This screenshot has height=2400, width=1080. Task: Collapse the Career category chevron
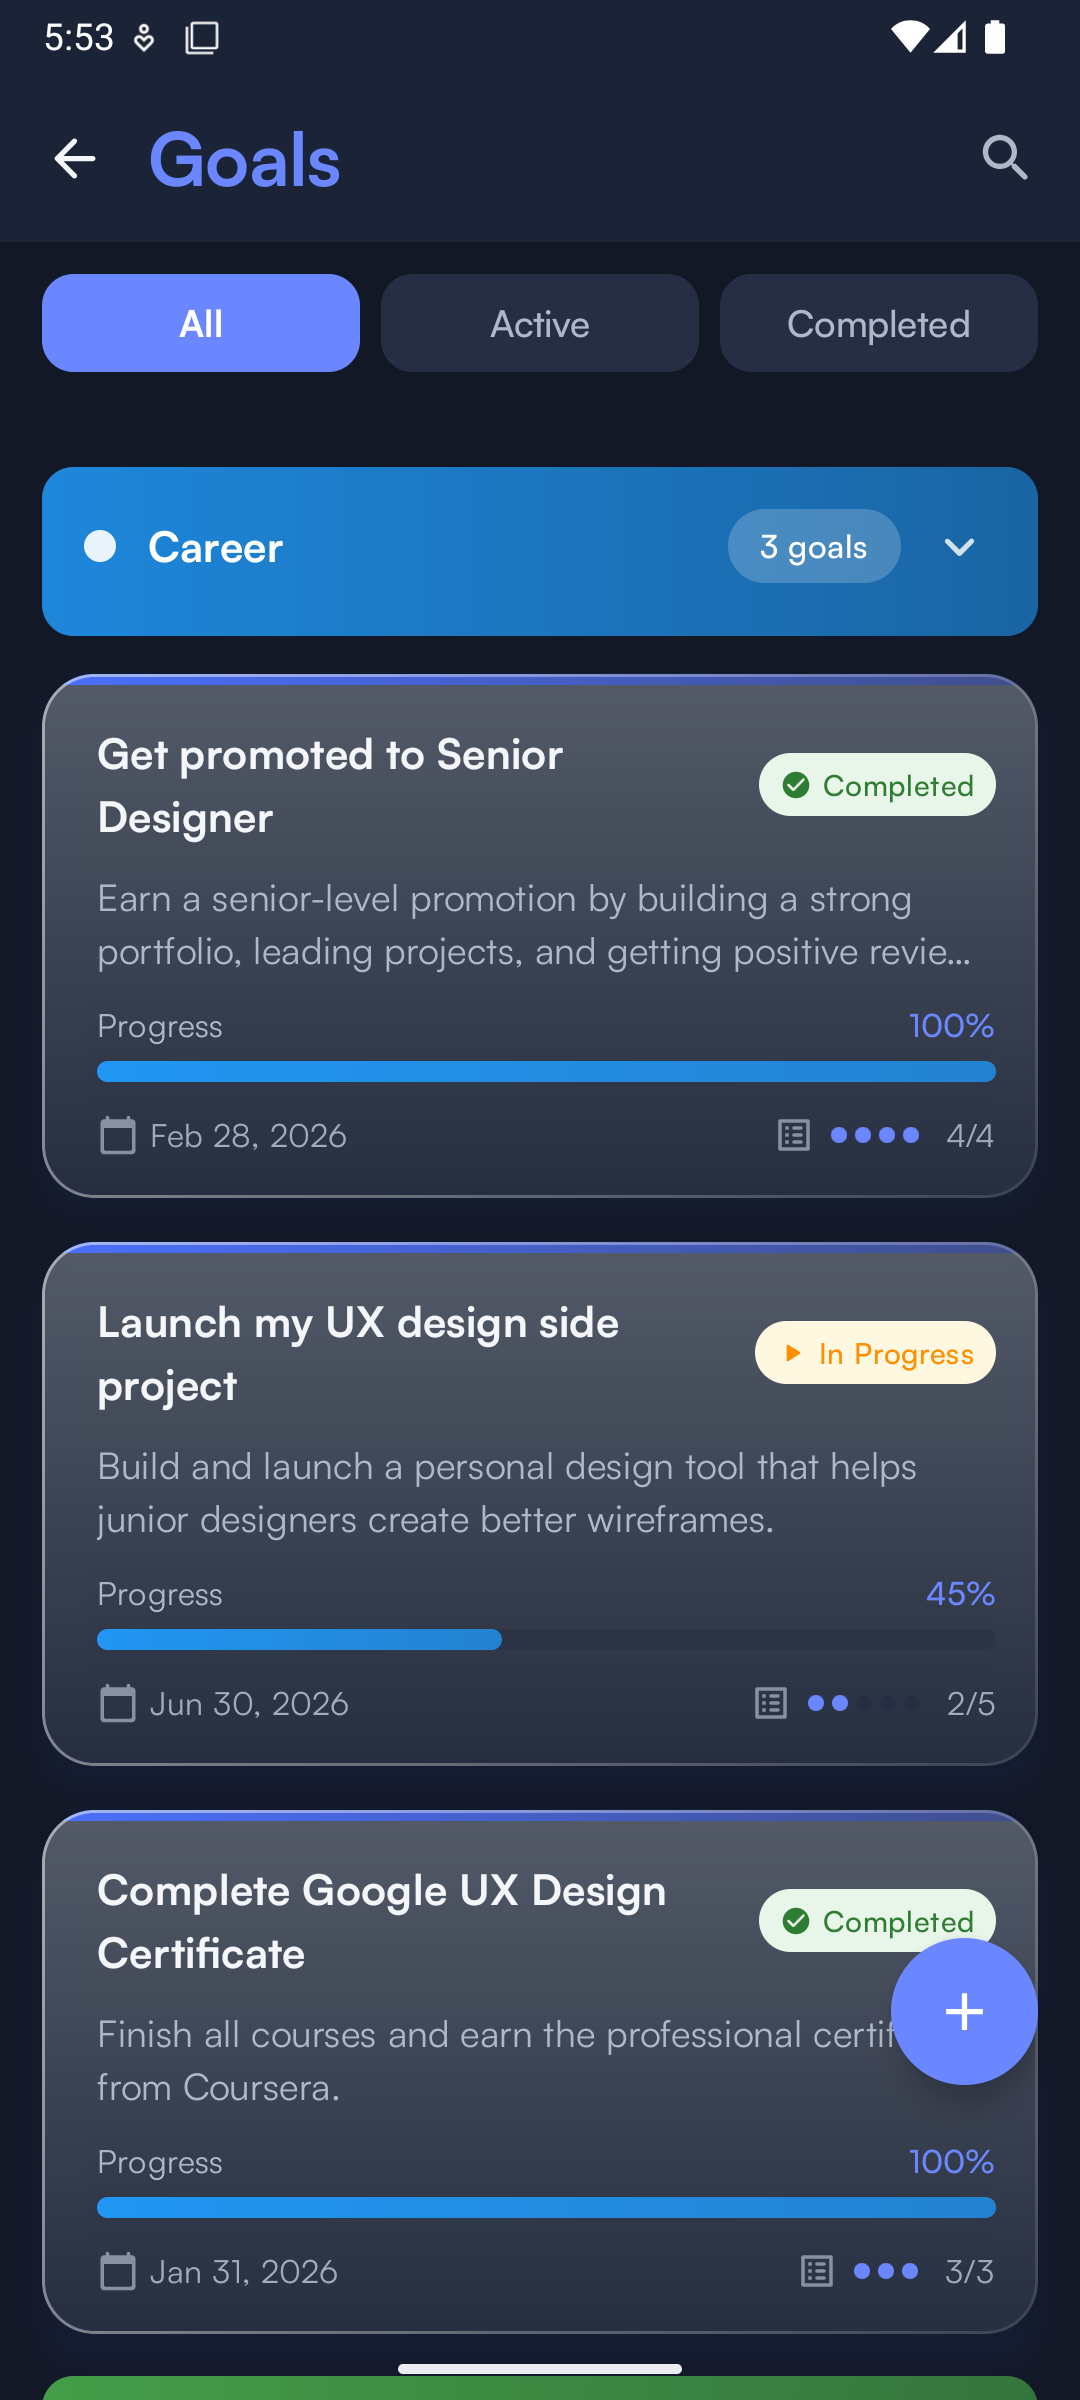tap(959, 547)
